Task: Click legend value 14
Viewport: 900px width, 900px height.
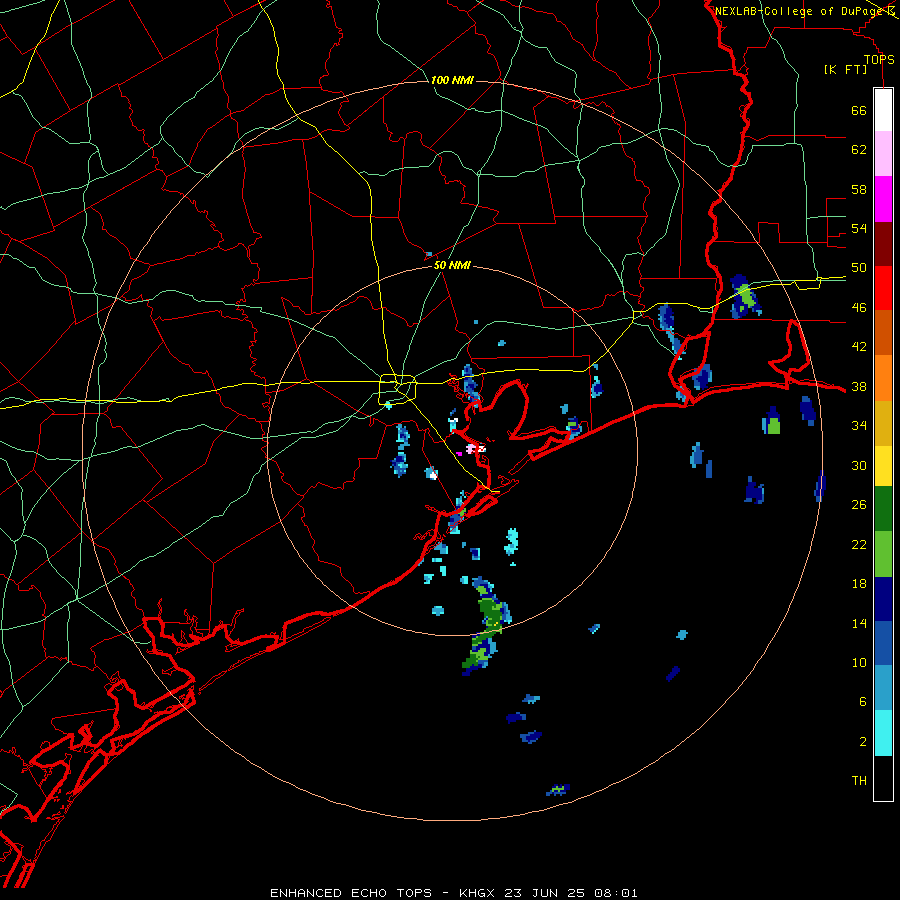Action: click(x=859, y=623)
